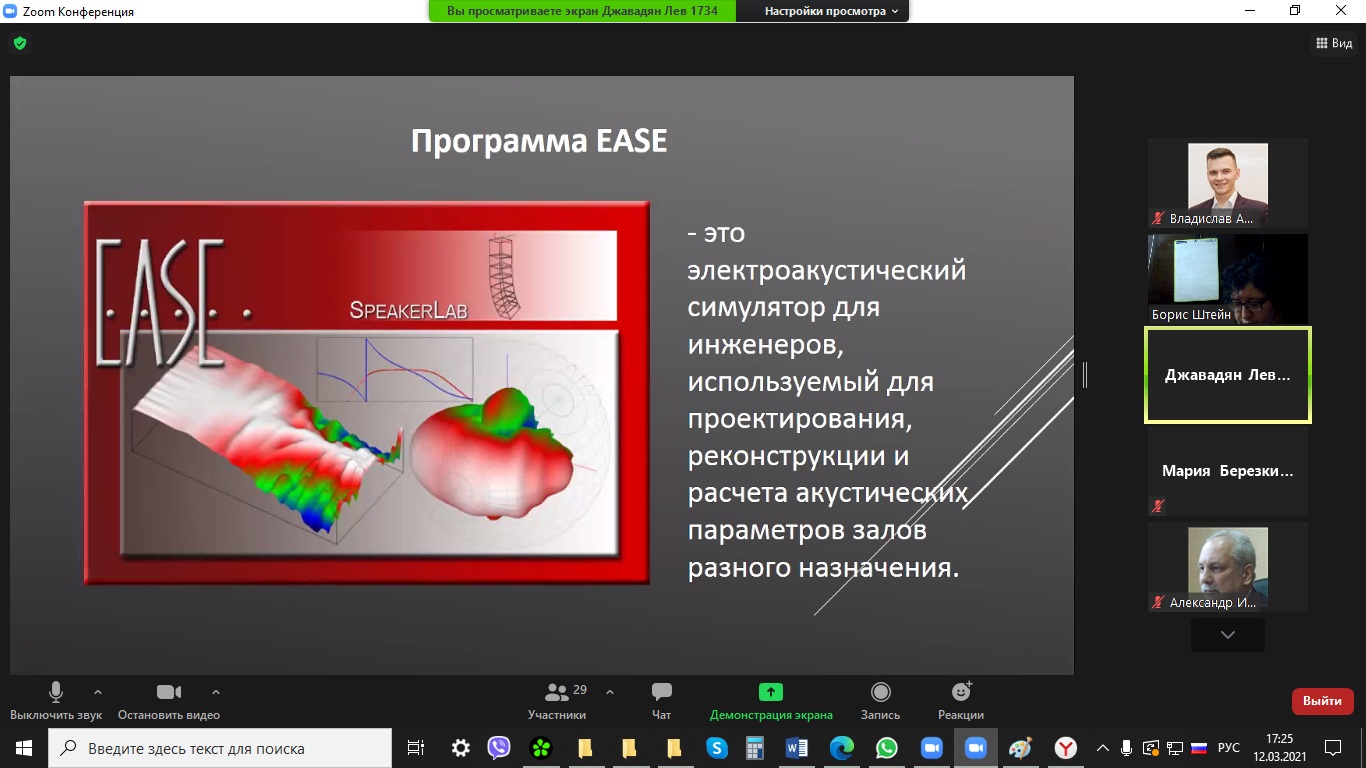Screen dimensions: 1366x768
Task: Click the Выключить звук label
Action: pos(56,715)
